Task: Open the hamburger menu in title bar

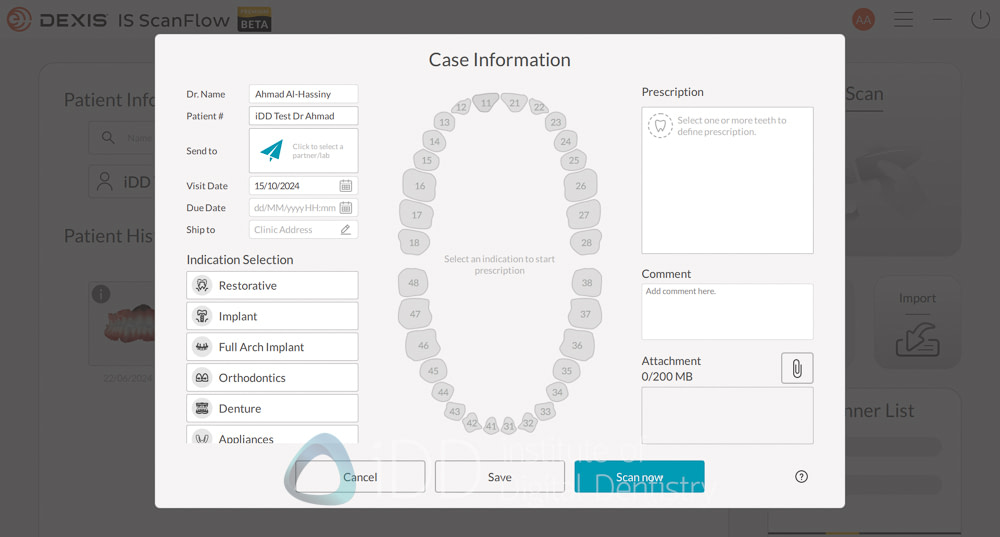Action: point(903,20)
